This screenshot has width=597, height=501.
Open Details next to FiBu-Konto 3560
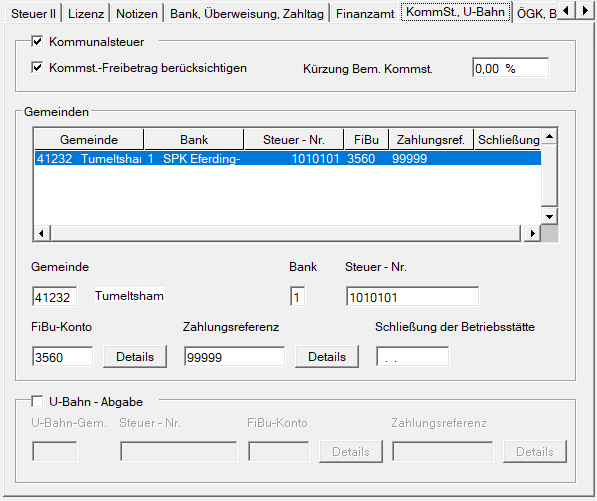point(135,357)
